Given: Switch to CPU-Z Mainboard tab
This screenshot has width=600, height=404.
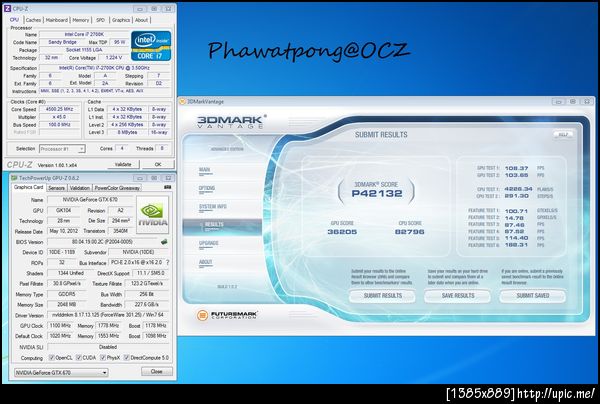Looking at the screenshot, I should point(57,20).
